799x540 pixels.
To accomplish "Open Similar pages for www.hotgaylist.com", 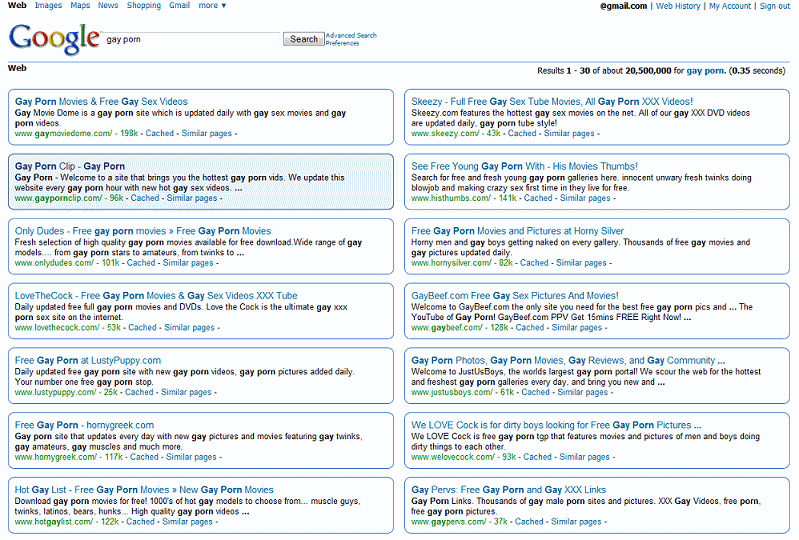I will point(188,522).
